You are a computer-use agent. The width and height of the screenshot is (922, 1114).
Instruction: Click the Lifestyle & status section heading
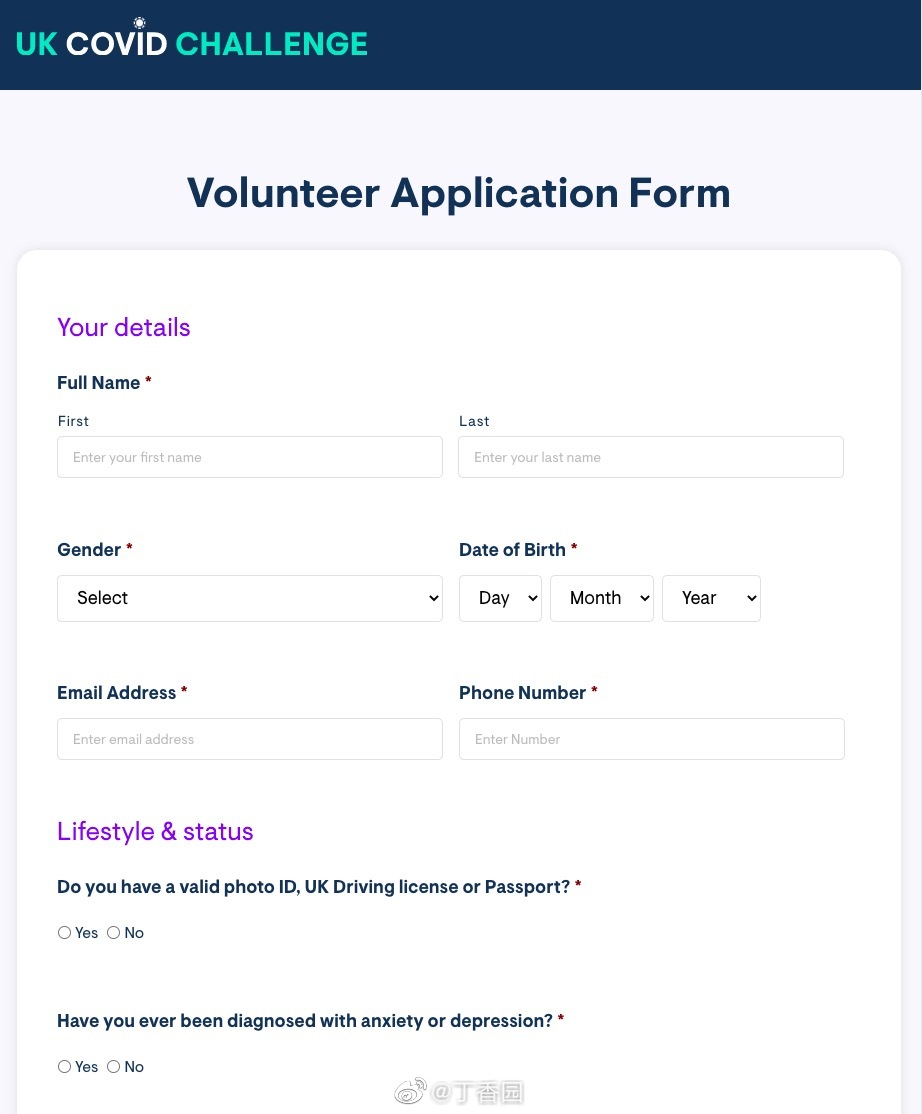pos(155,831)
